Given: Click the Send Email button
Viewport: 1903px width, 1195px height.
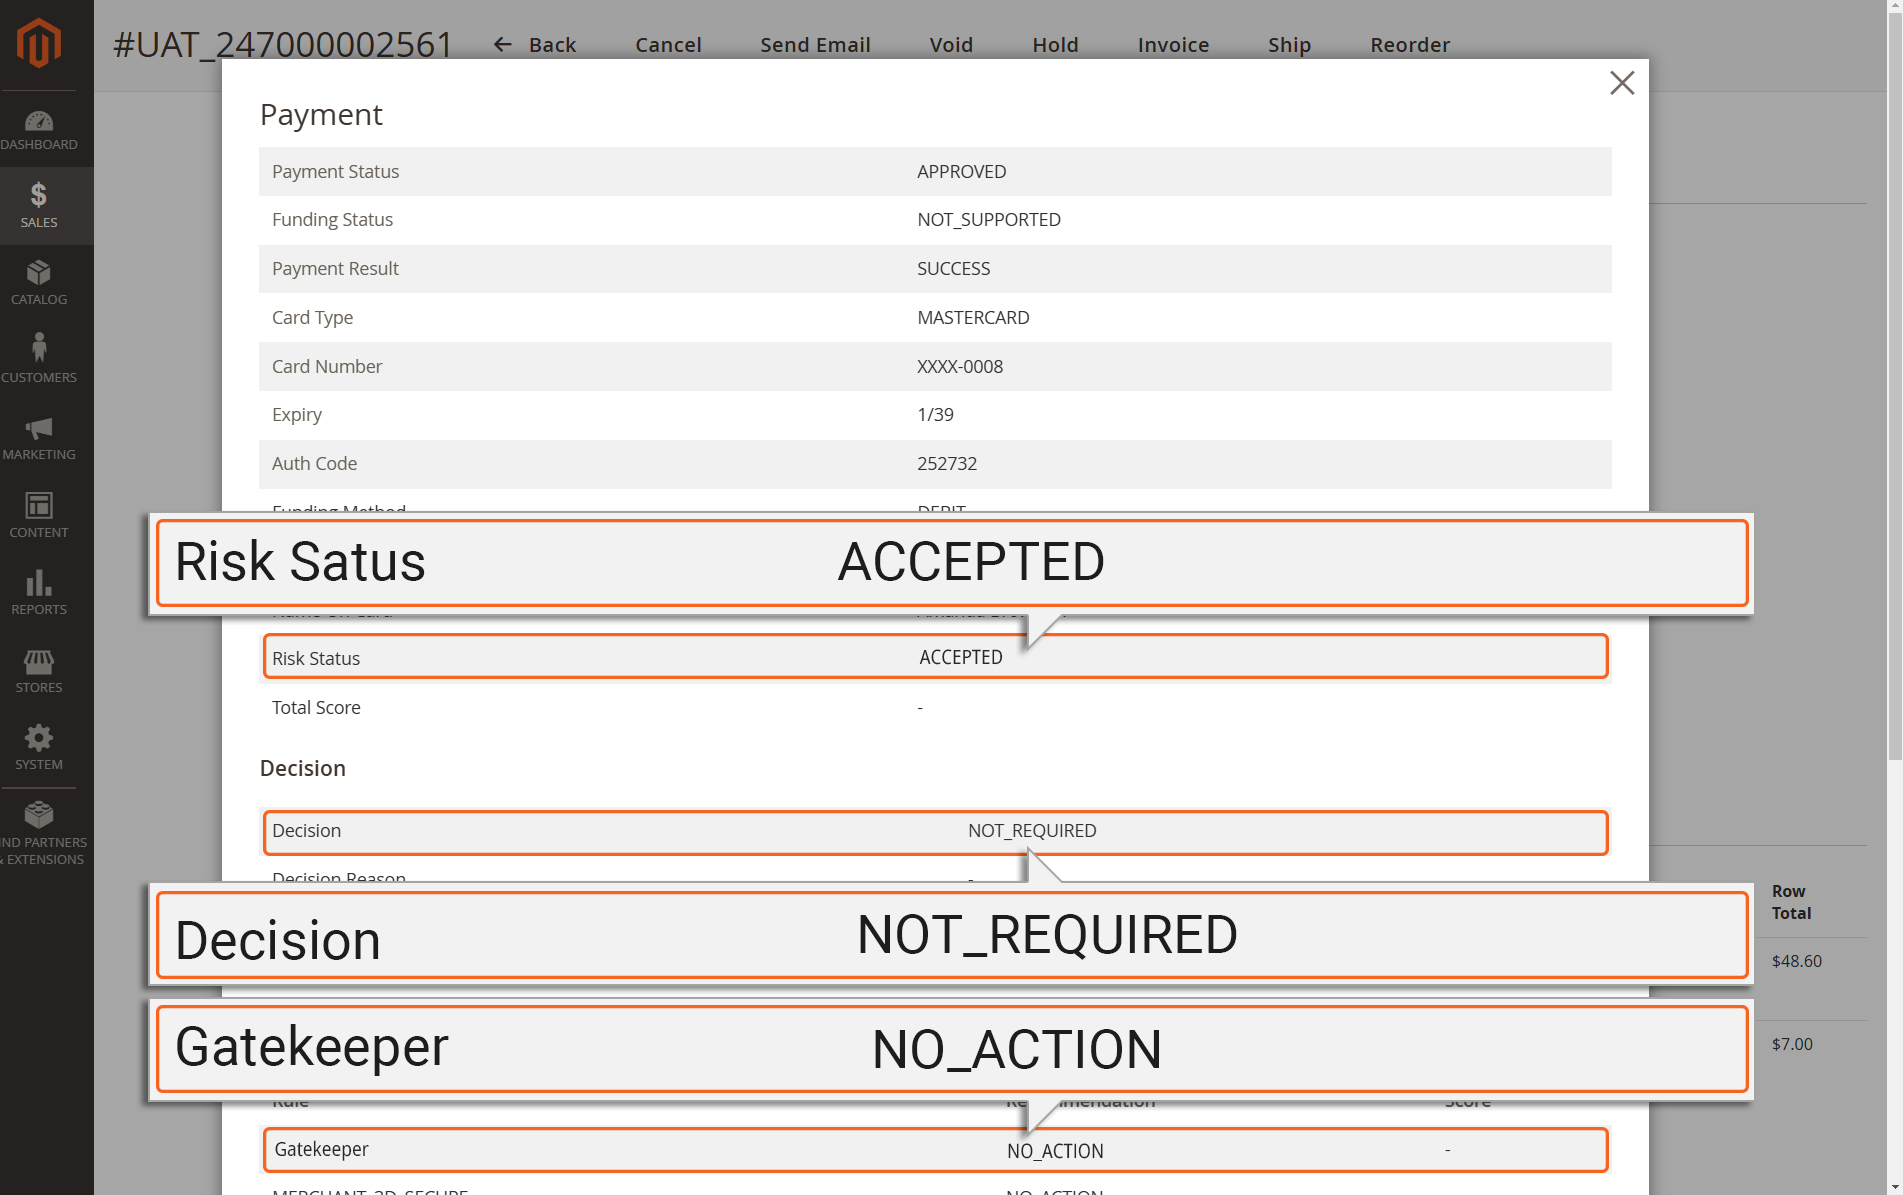Looking at the screenshot, I should click(815, 45).
